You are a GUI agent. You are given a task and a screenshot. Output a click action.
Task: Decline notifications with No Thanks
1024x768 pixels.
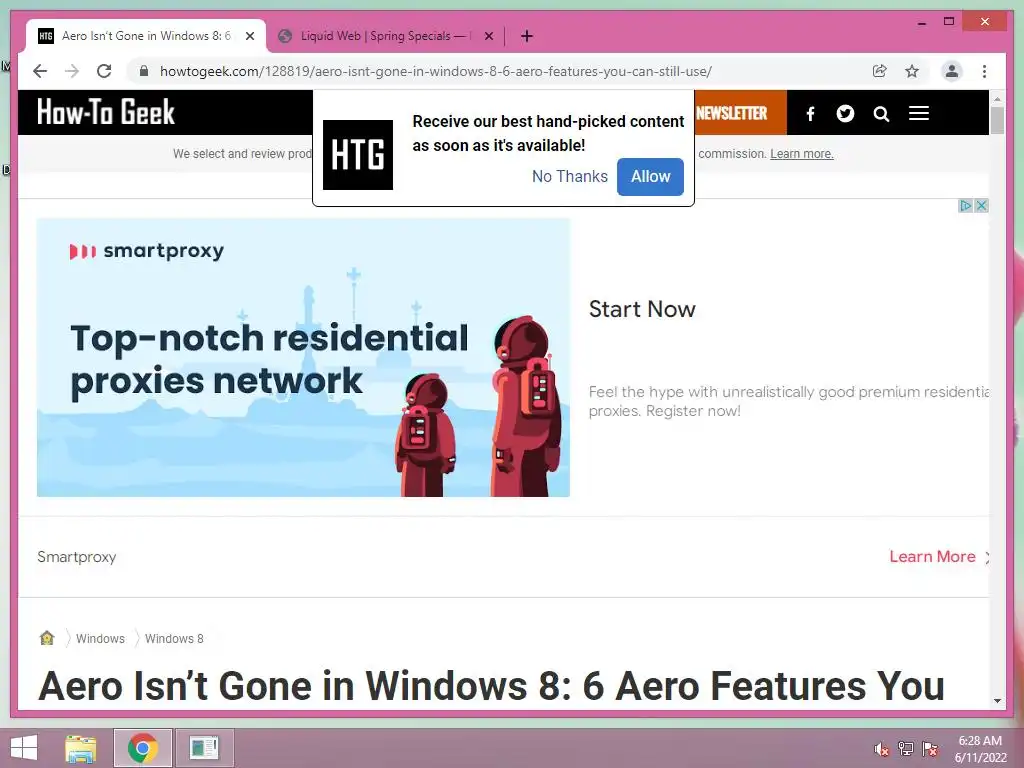tap(569, 176)
